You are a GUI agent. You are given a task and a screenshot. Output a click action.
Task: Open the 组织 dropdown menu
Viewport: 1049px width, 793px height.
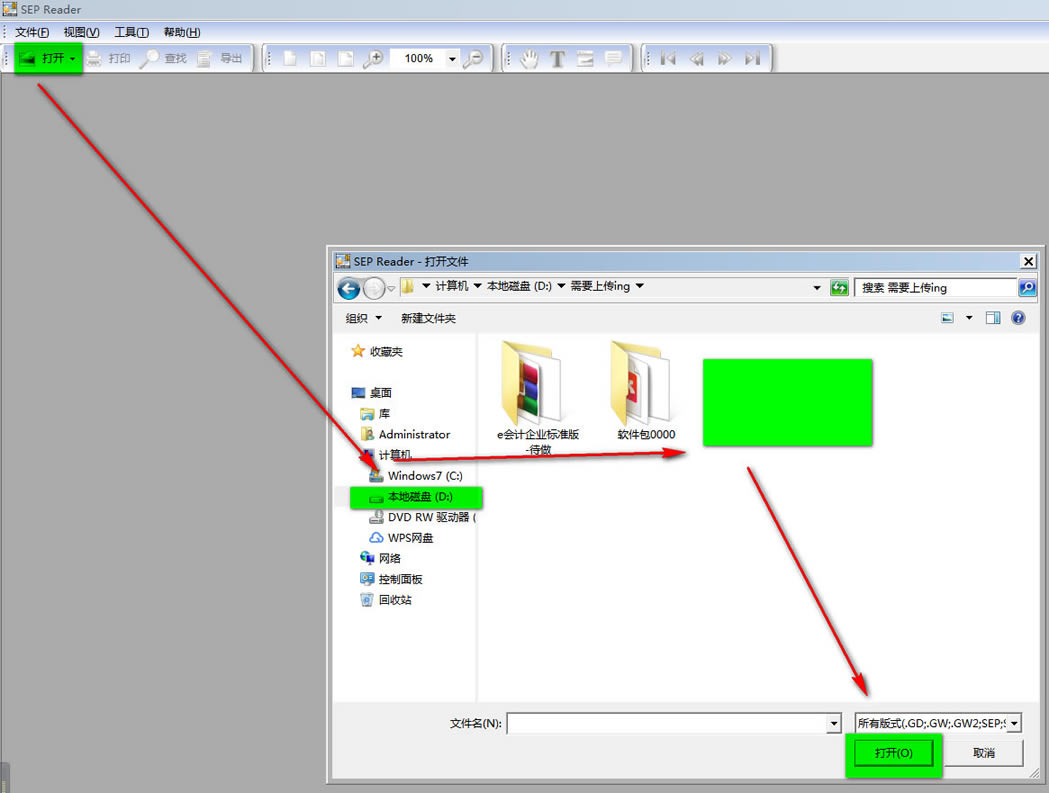(x=363, y=319)
